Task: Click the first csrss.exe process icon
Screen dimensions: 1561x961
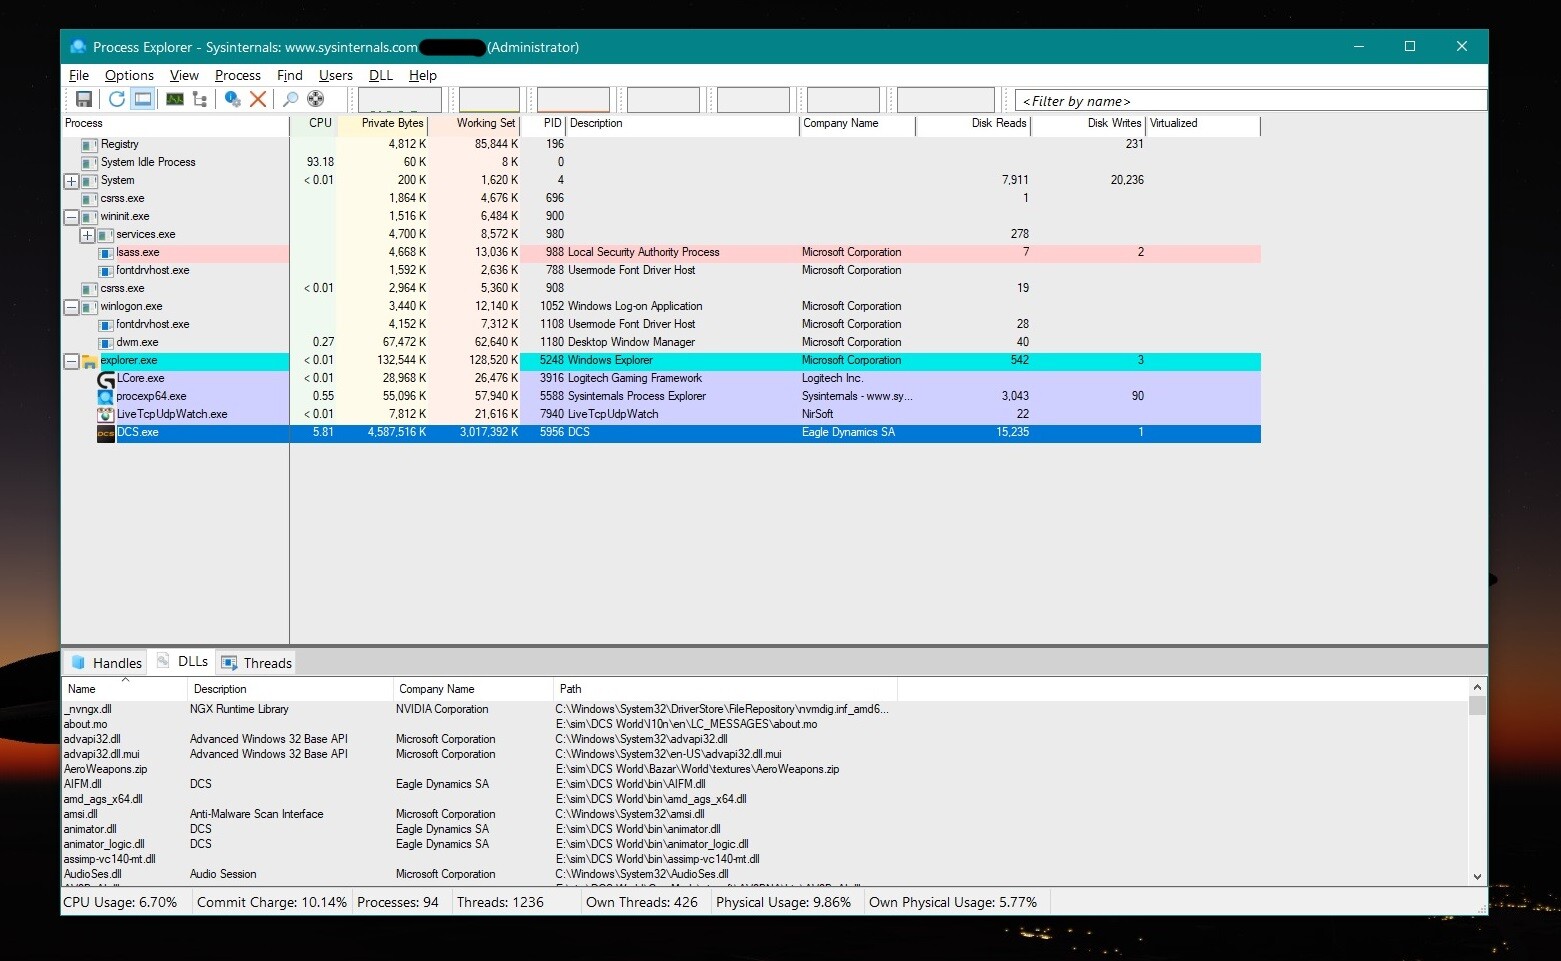Action: (90, 199)
